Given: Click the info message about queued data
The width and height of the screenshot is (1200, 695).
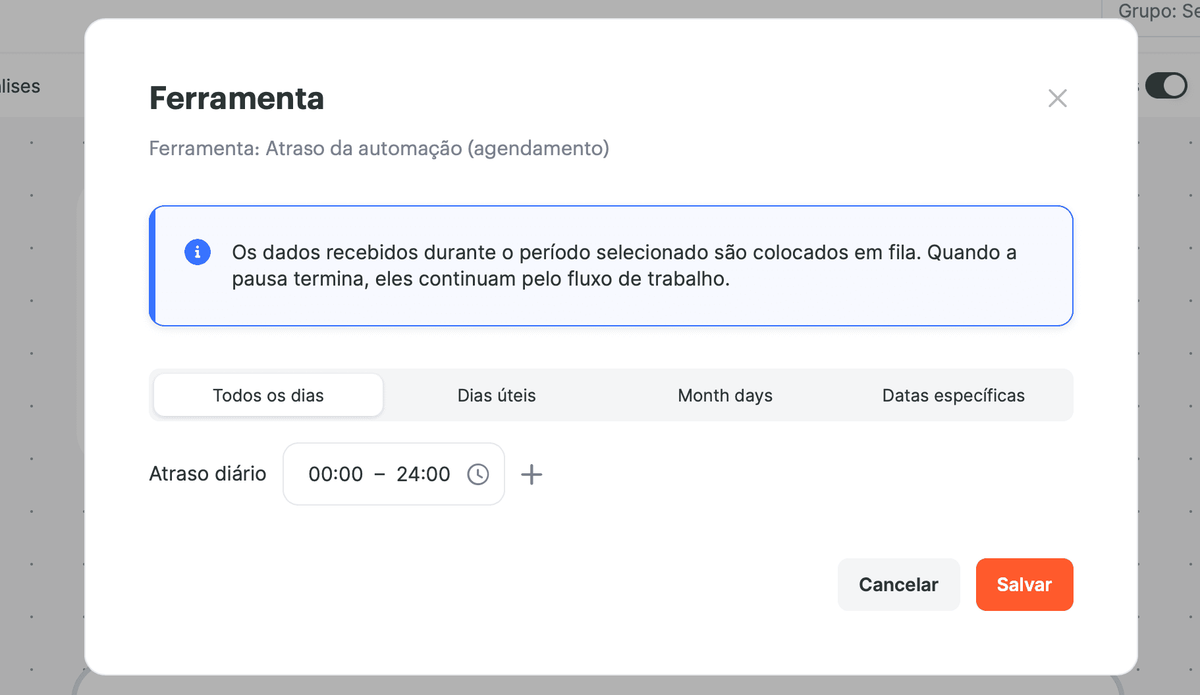Looking at the screenshot, I should coord(624,265).
